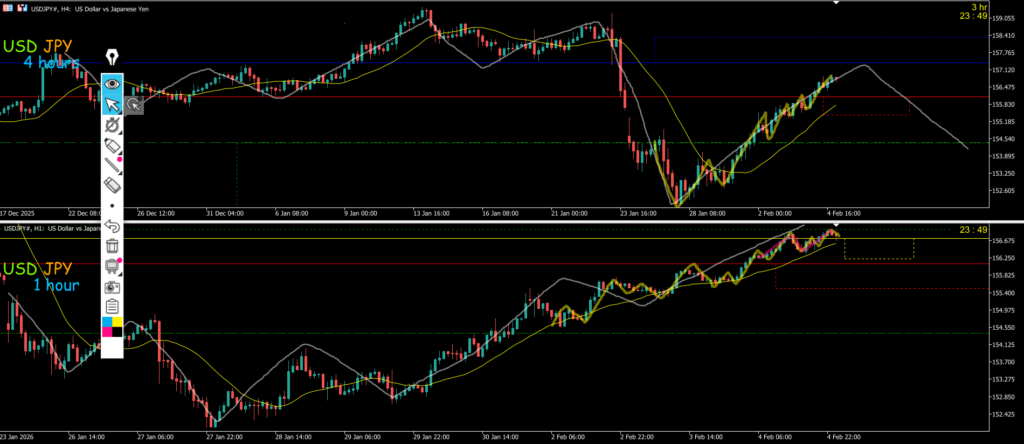Select the pencil drawing tool
Image resolution: width=1024 pixels, height=444 pixels.
pyautogui.click(x=112, y=166)
